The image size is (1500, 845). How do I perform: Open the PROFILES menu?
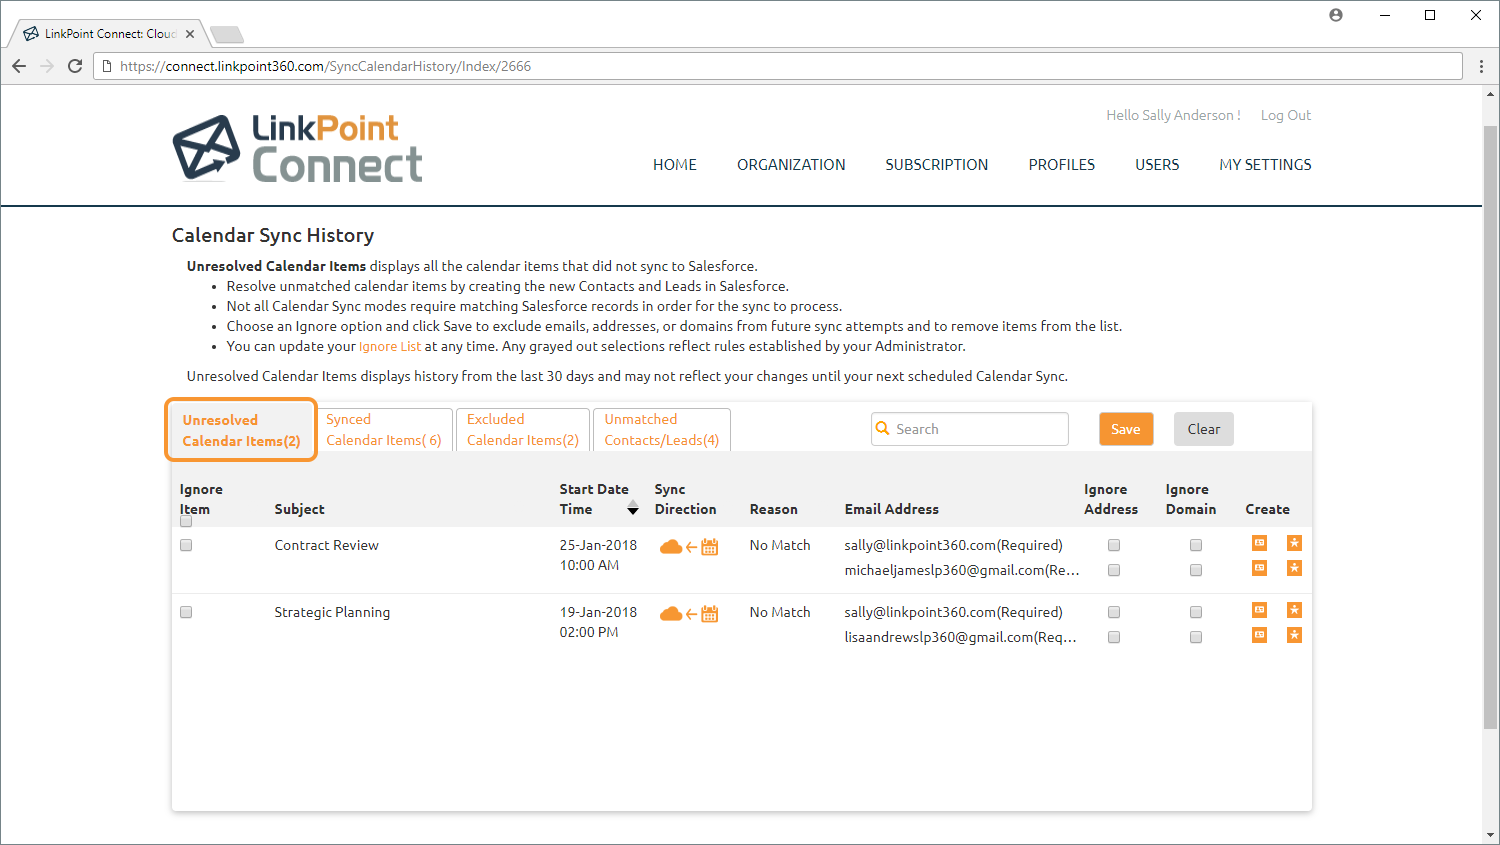coord(1062,165)
